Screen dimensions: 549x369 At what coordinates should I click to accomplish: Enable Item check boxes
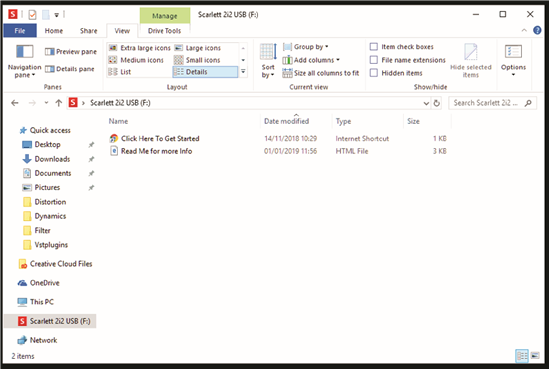[x=374, y=47]
